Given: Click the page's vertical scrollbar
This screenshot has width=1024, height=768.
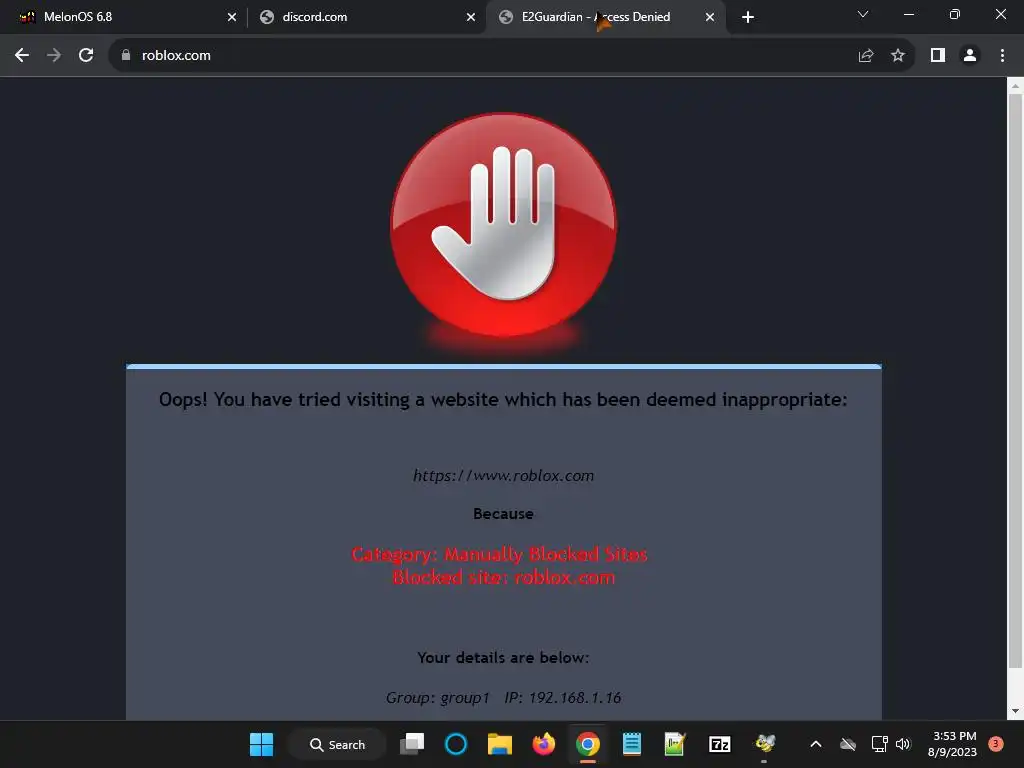Looking at the screenshot, I should click(x=1015, y=381).
